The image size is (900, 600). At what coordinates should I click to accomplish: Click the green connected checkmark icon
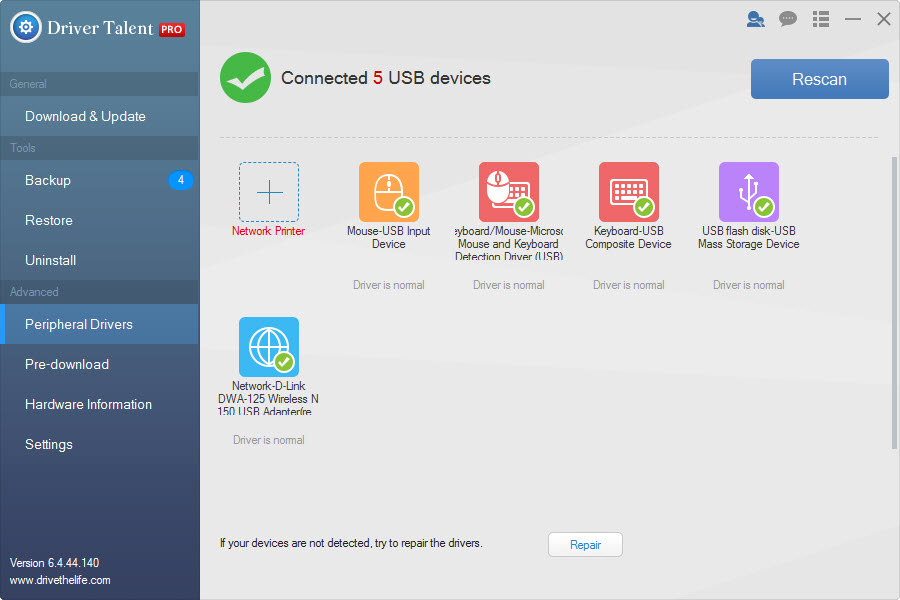pos(246,78)
